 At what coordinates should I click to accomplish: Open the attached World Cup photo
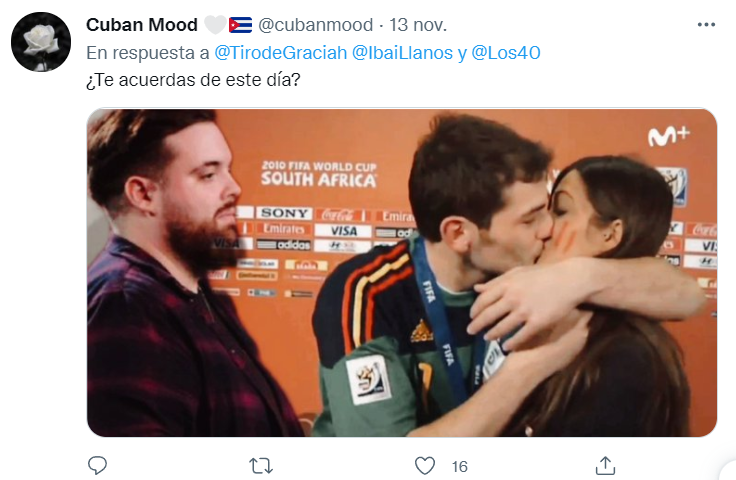[402, 273]
